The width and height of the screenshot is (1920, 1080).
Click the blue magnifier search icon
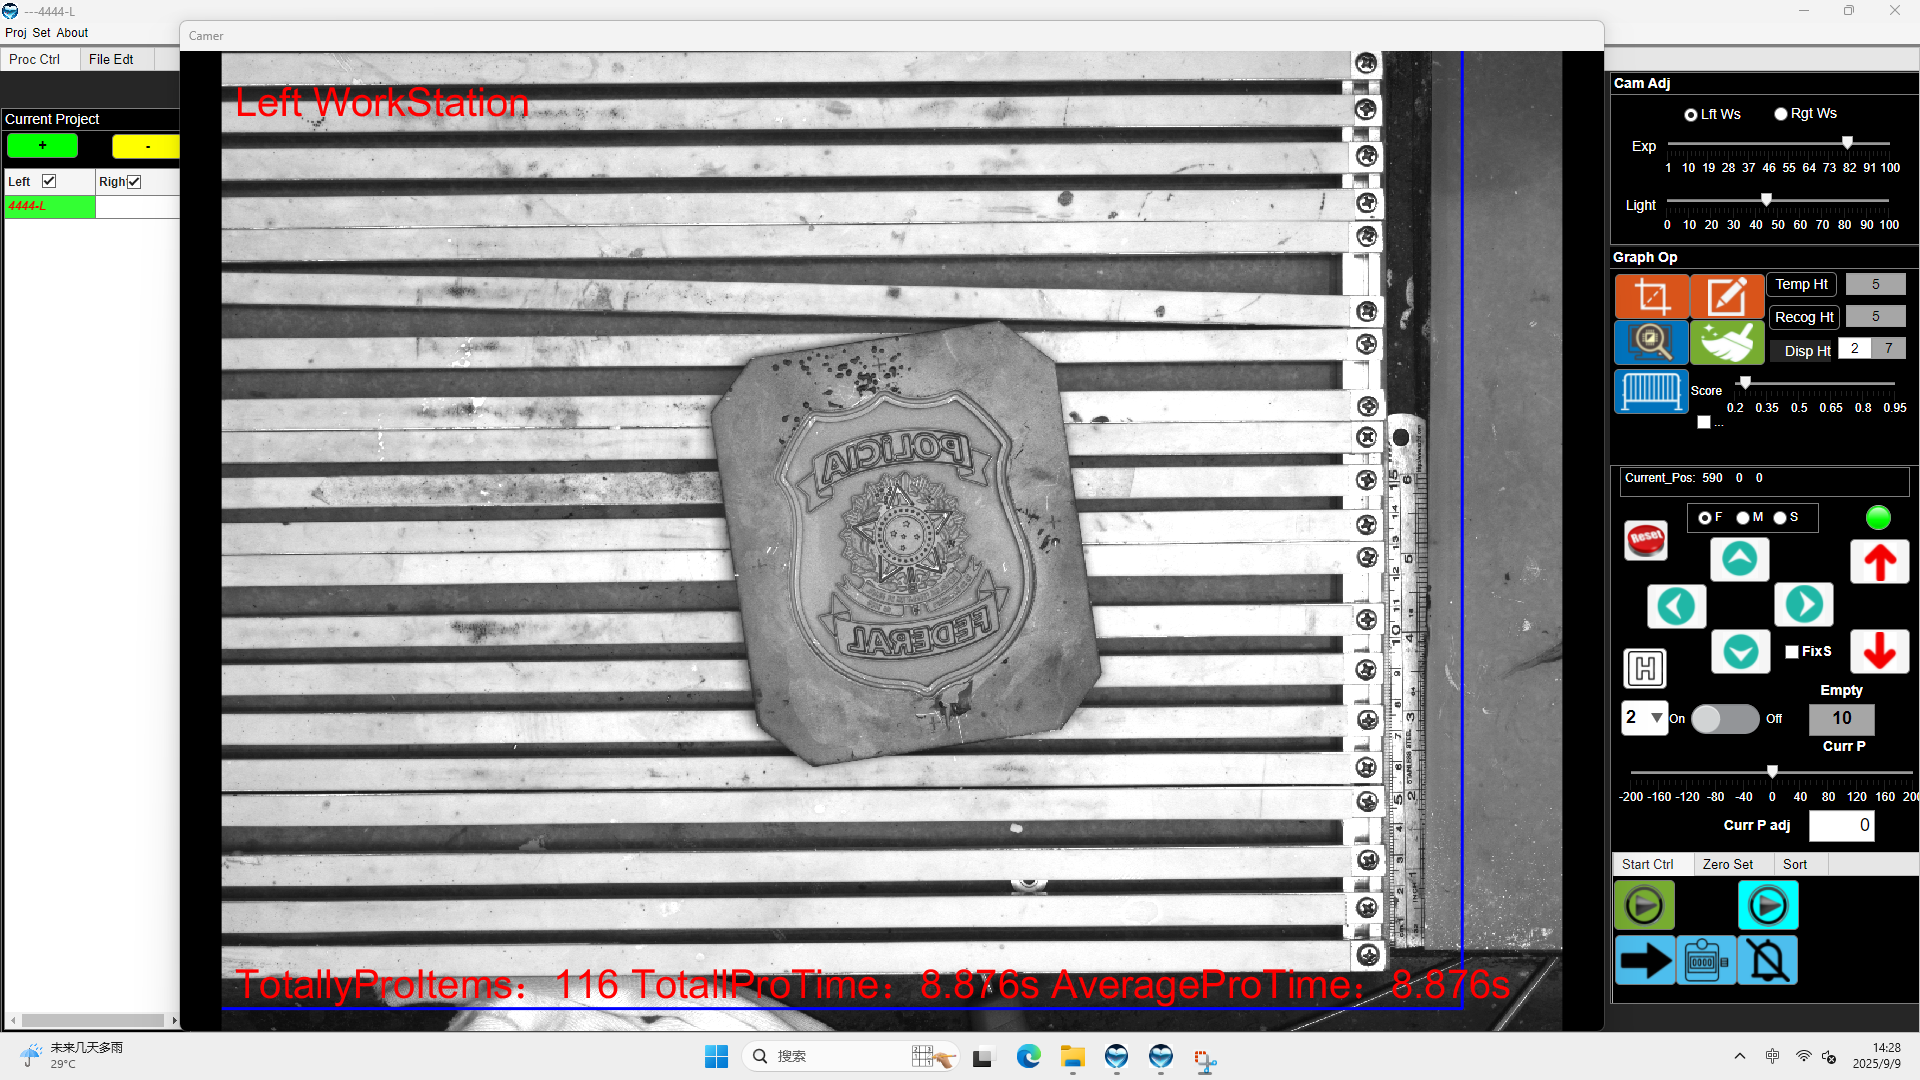[x=1651, y=343]
